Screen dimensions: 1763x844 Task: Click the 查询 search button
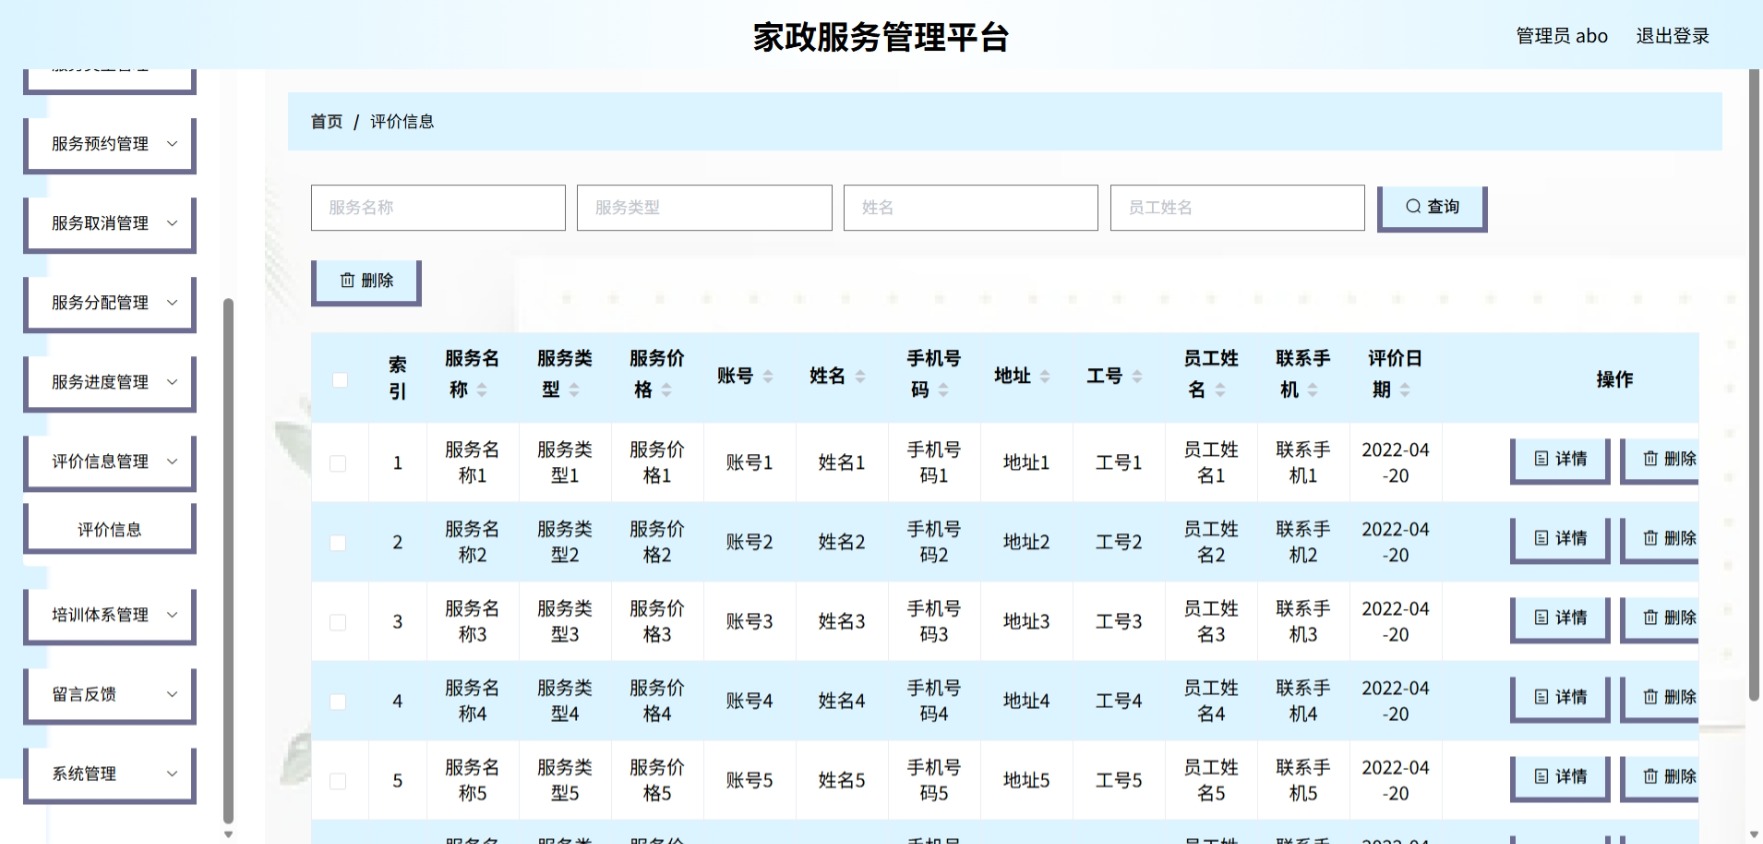click(1432, 208)
